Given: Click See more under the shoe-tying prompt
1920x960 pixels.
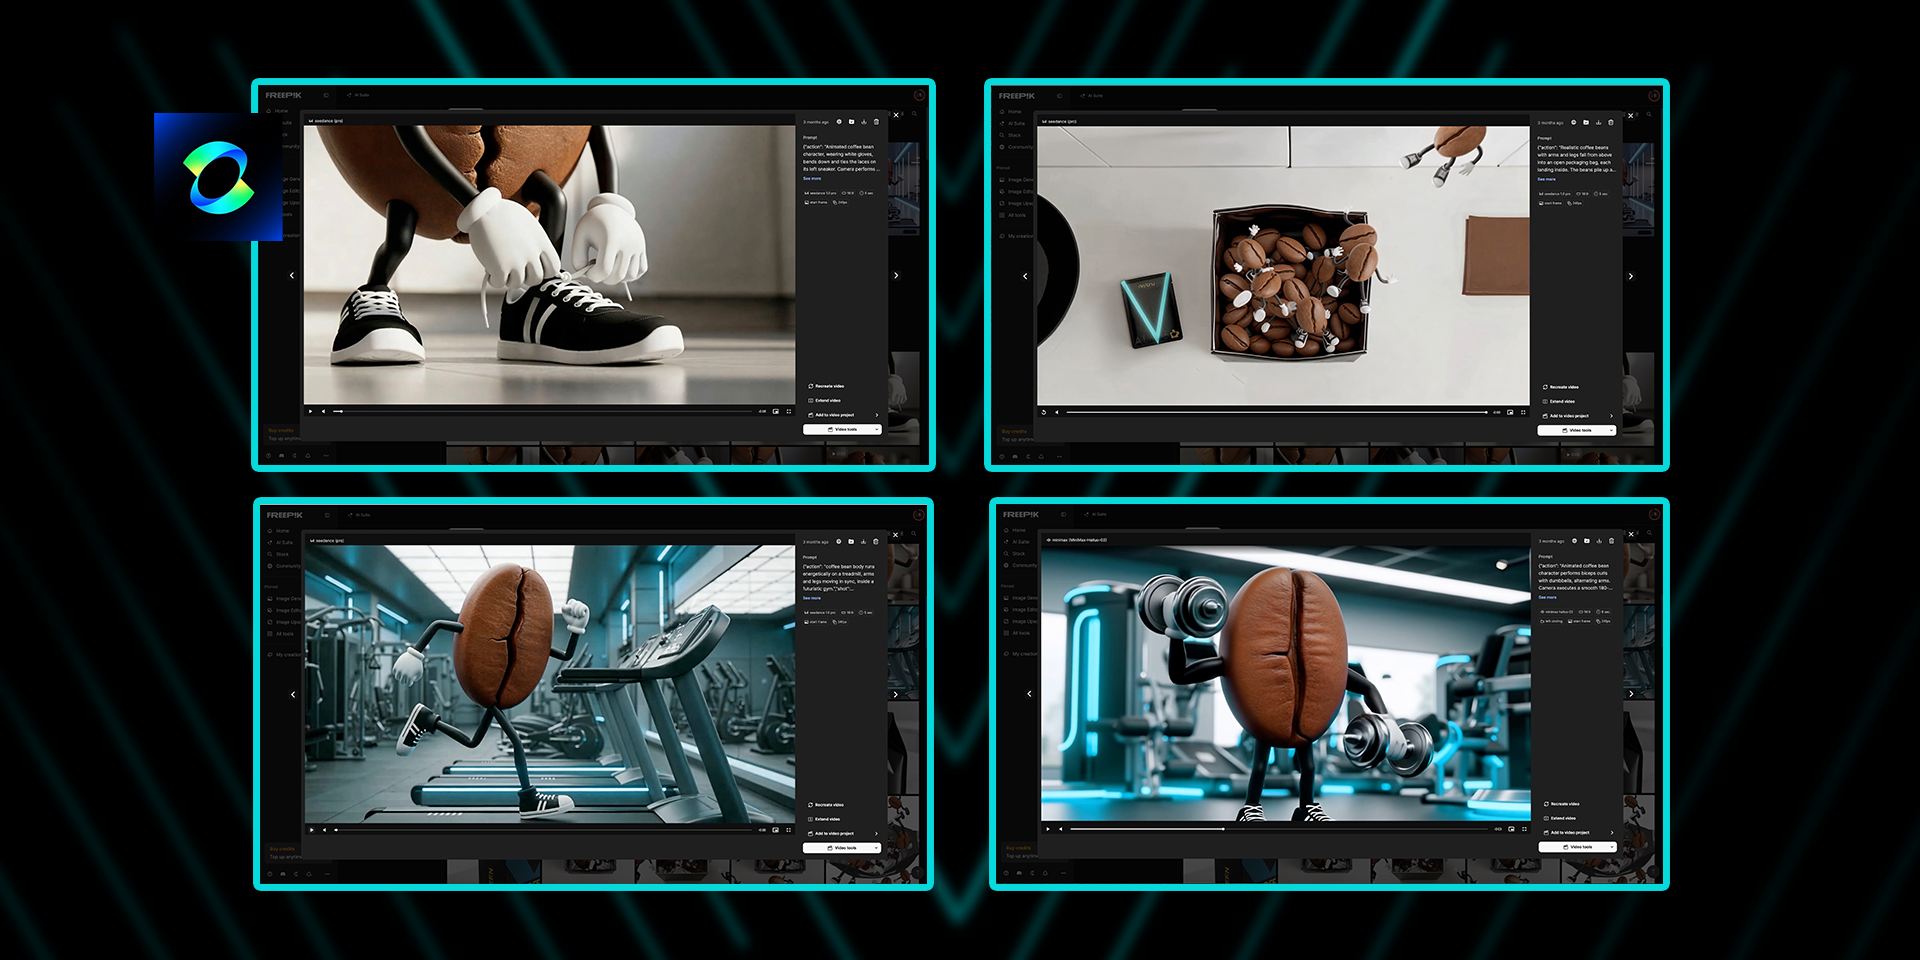Looking at the screenshot, I should point(812,179).
